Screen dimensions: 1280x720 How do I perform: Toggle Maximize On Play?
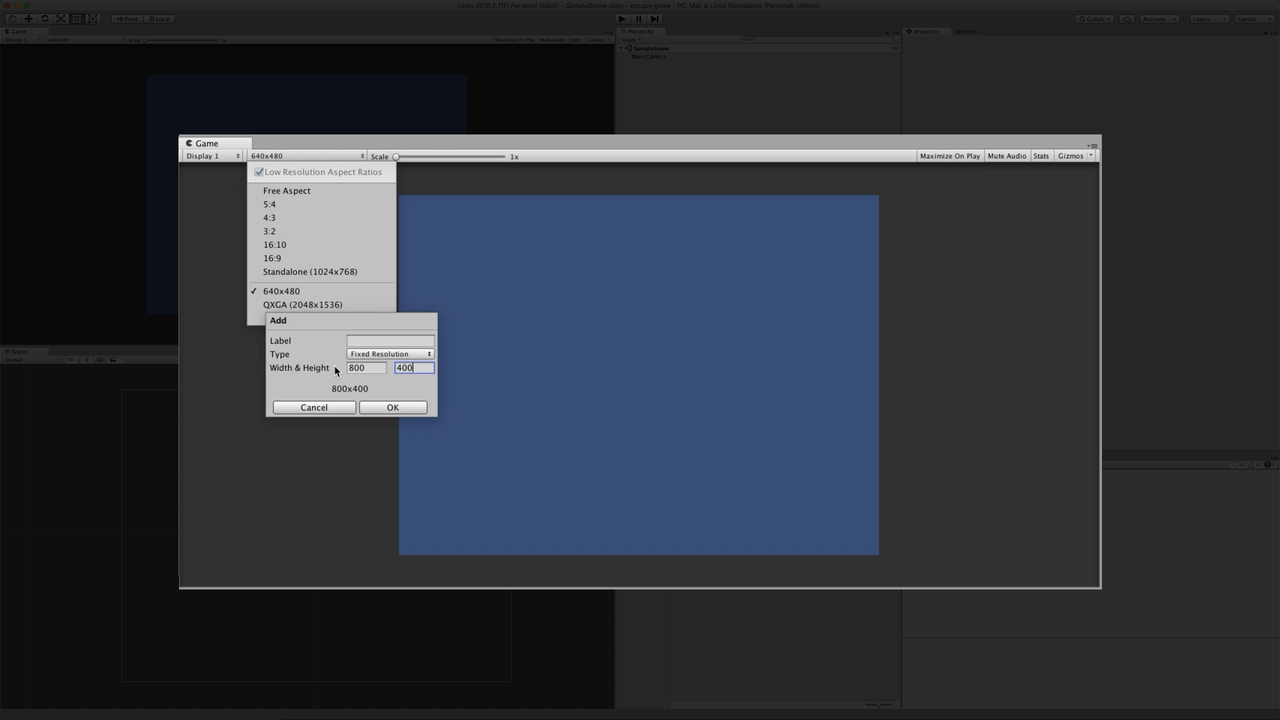tap(949, 156)
